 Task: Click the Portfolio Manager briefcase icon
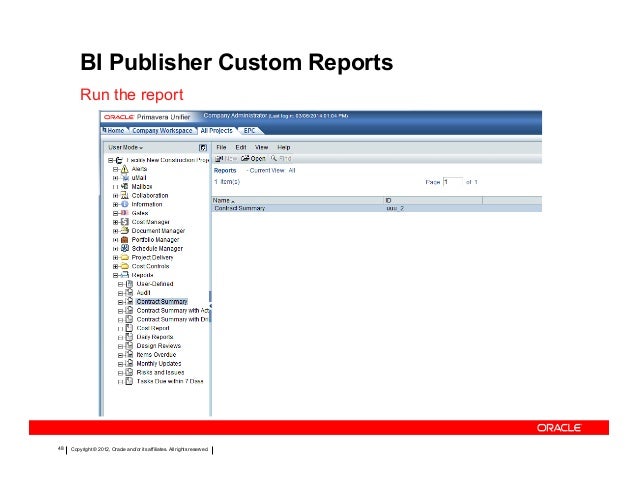pyautogui.click(x=125, y=240)
